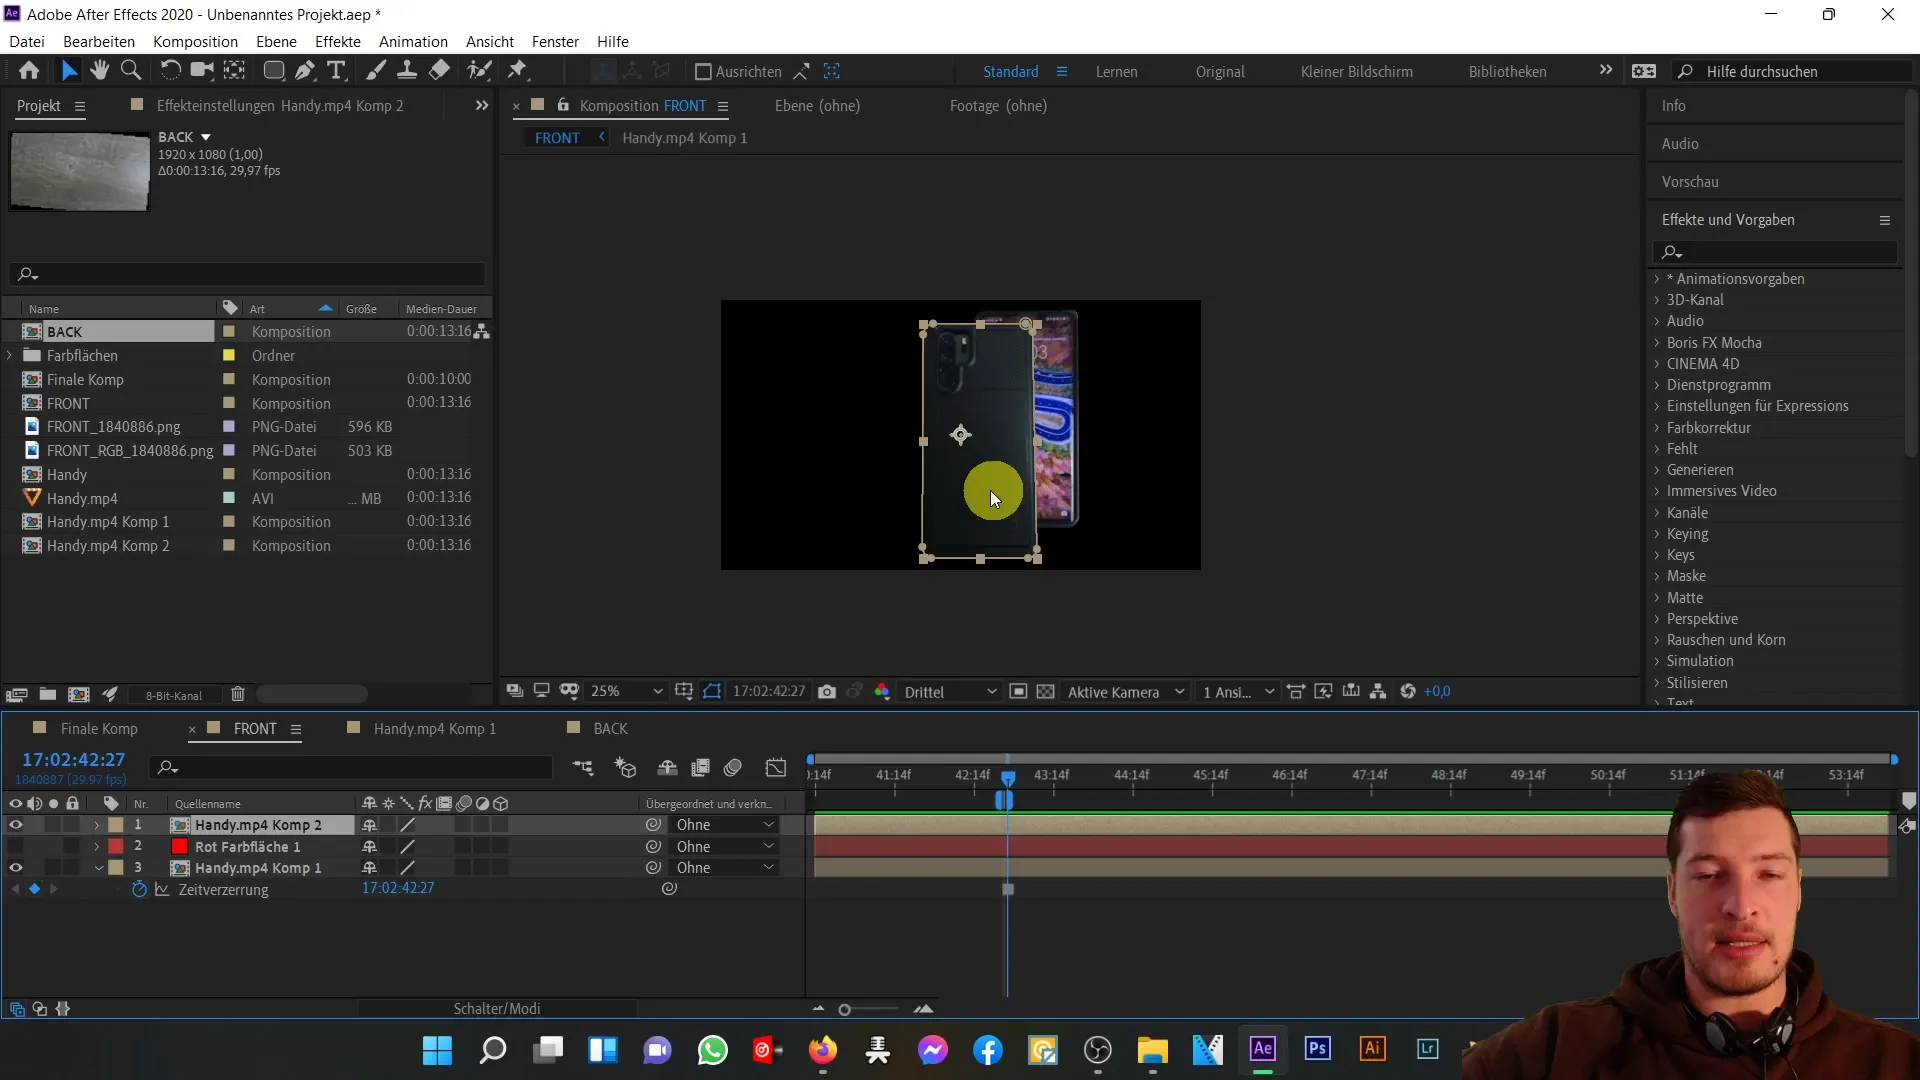Viewport: 1920px width, 1080px height.
Task: Click the Zoom tool icon
Action: pyautogui.click(x=129, y=71)
